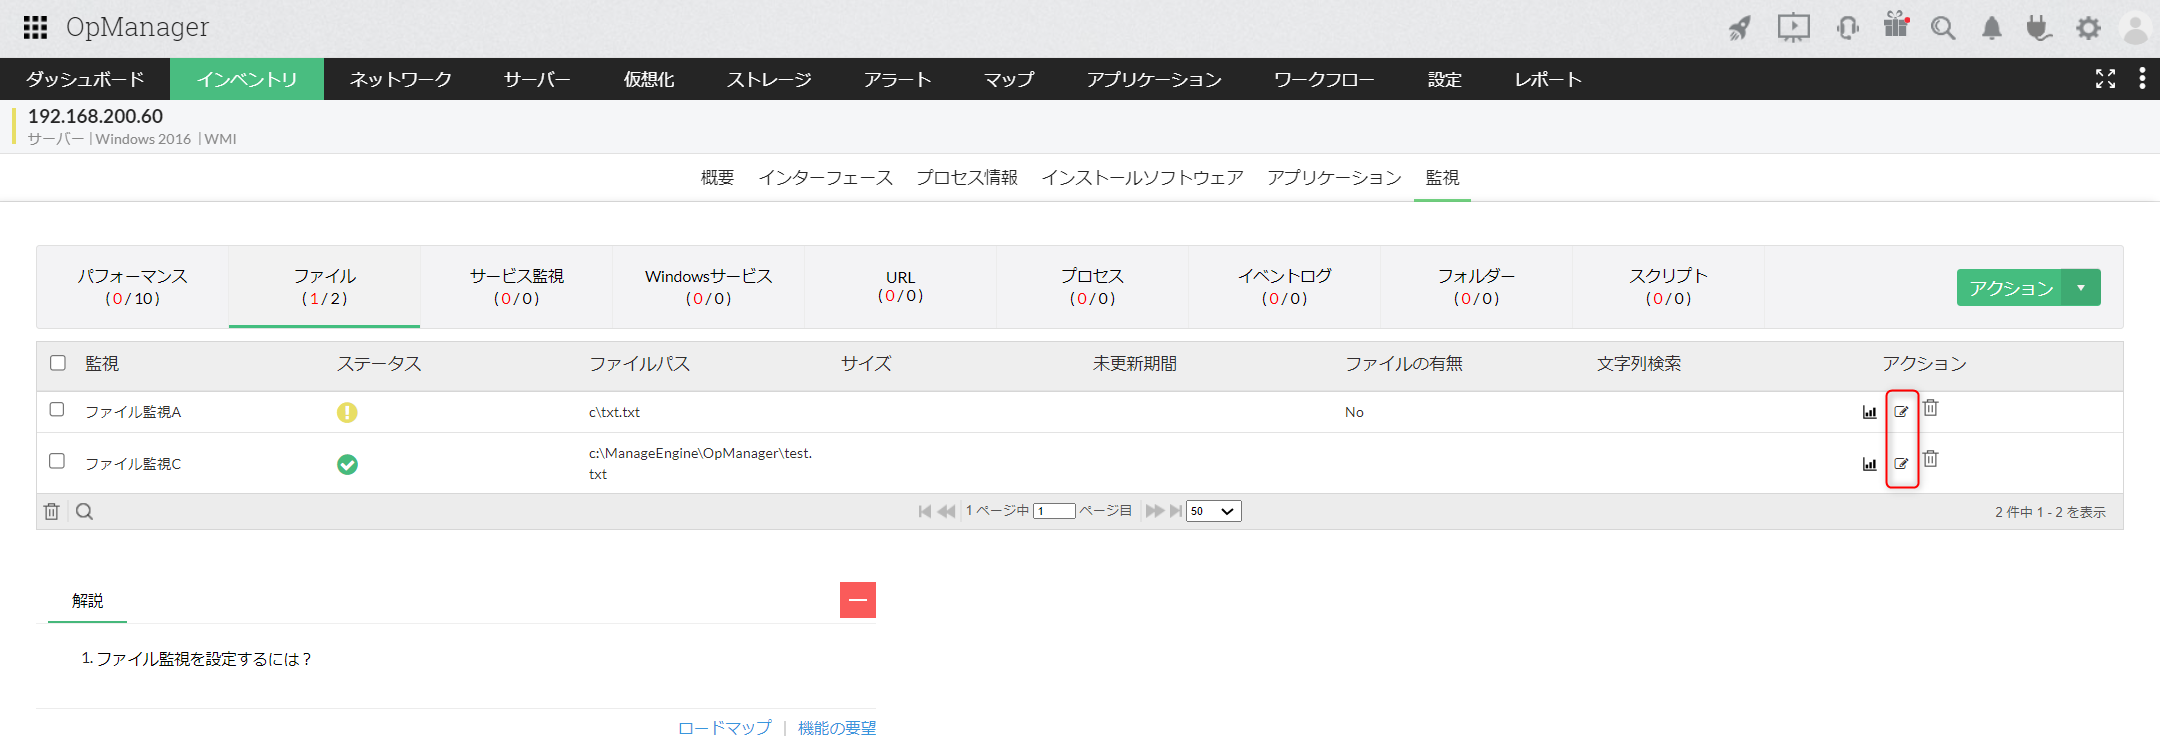Select the URL monitor tab
Screen dimensions: 2160x753
[x=900, y=287]
